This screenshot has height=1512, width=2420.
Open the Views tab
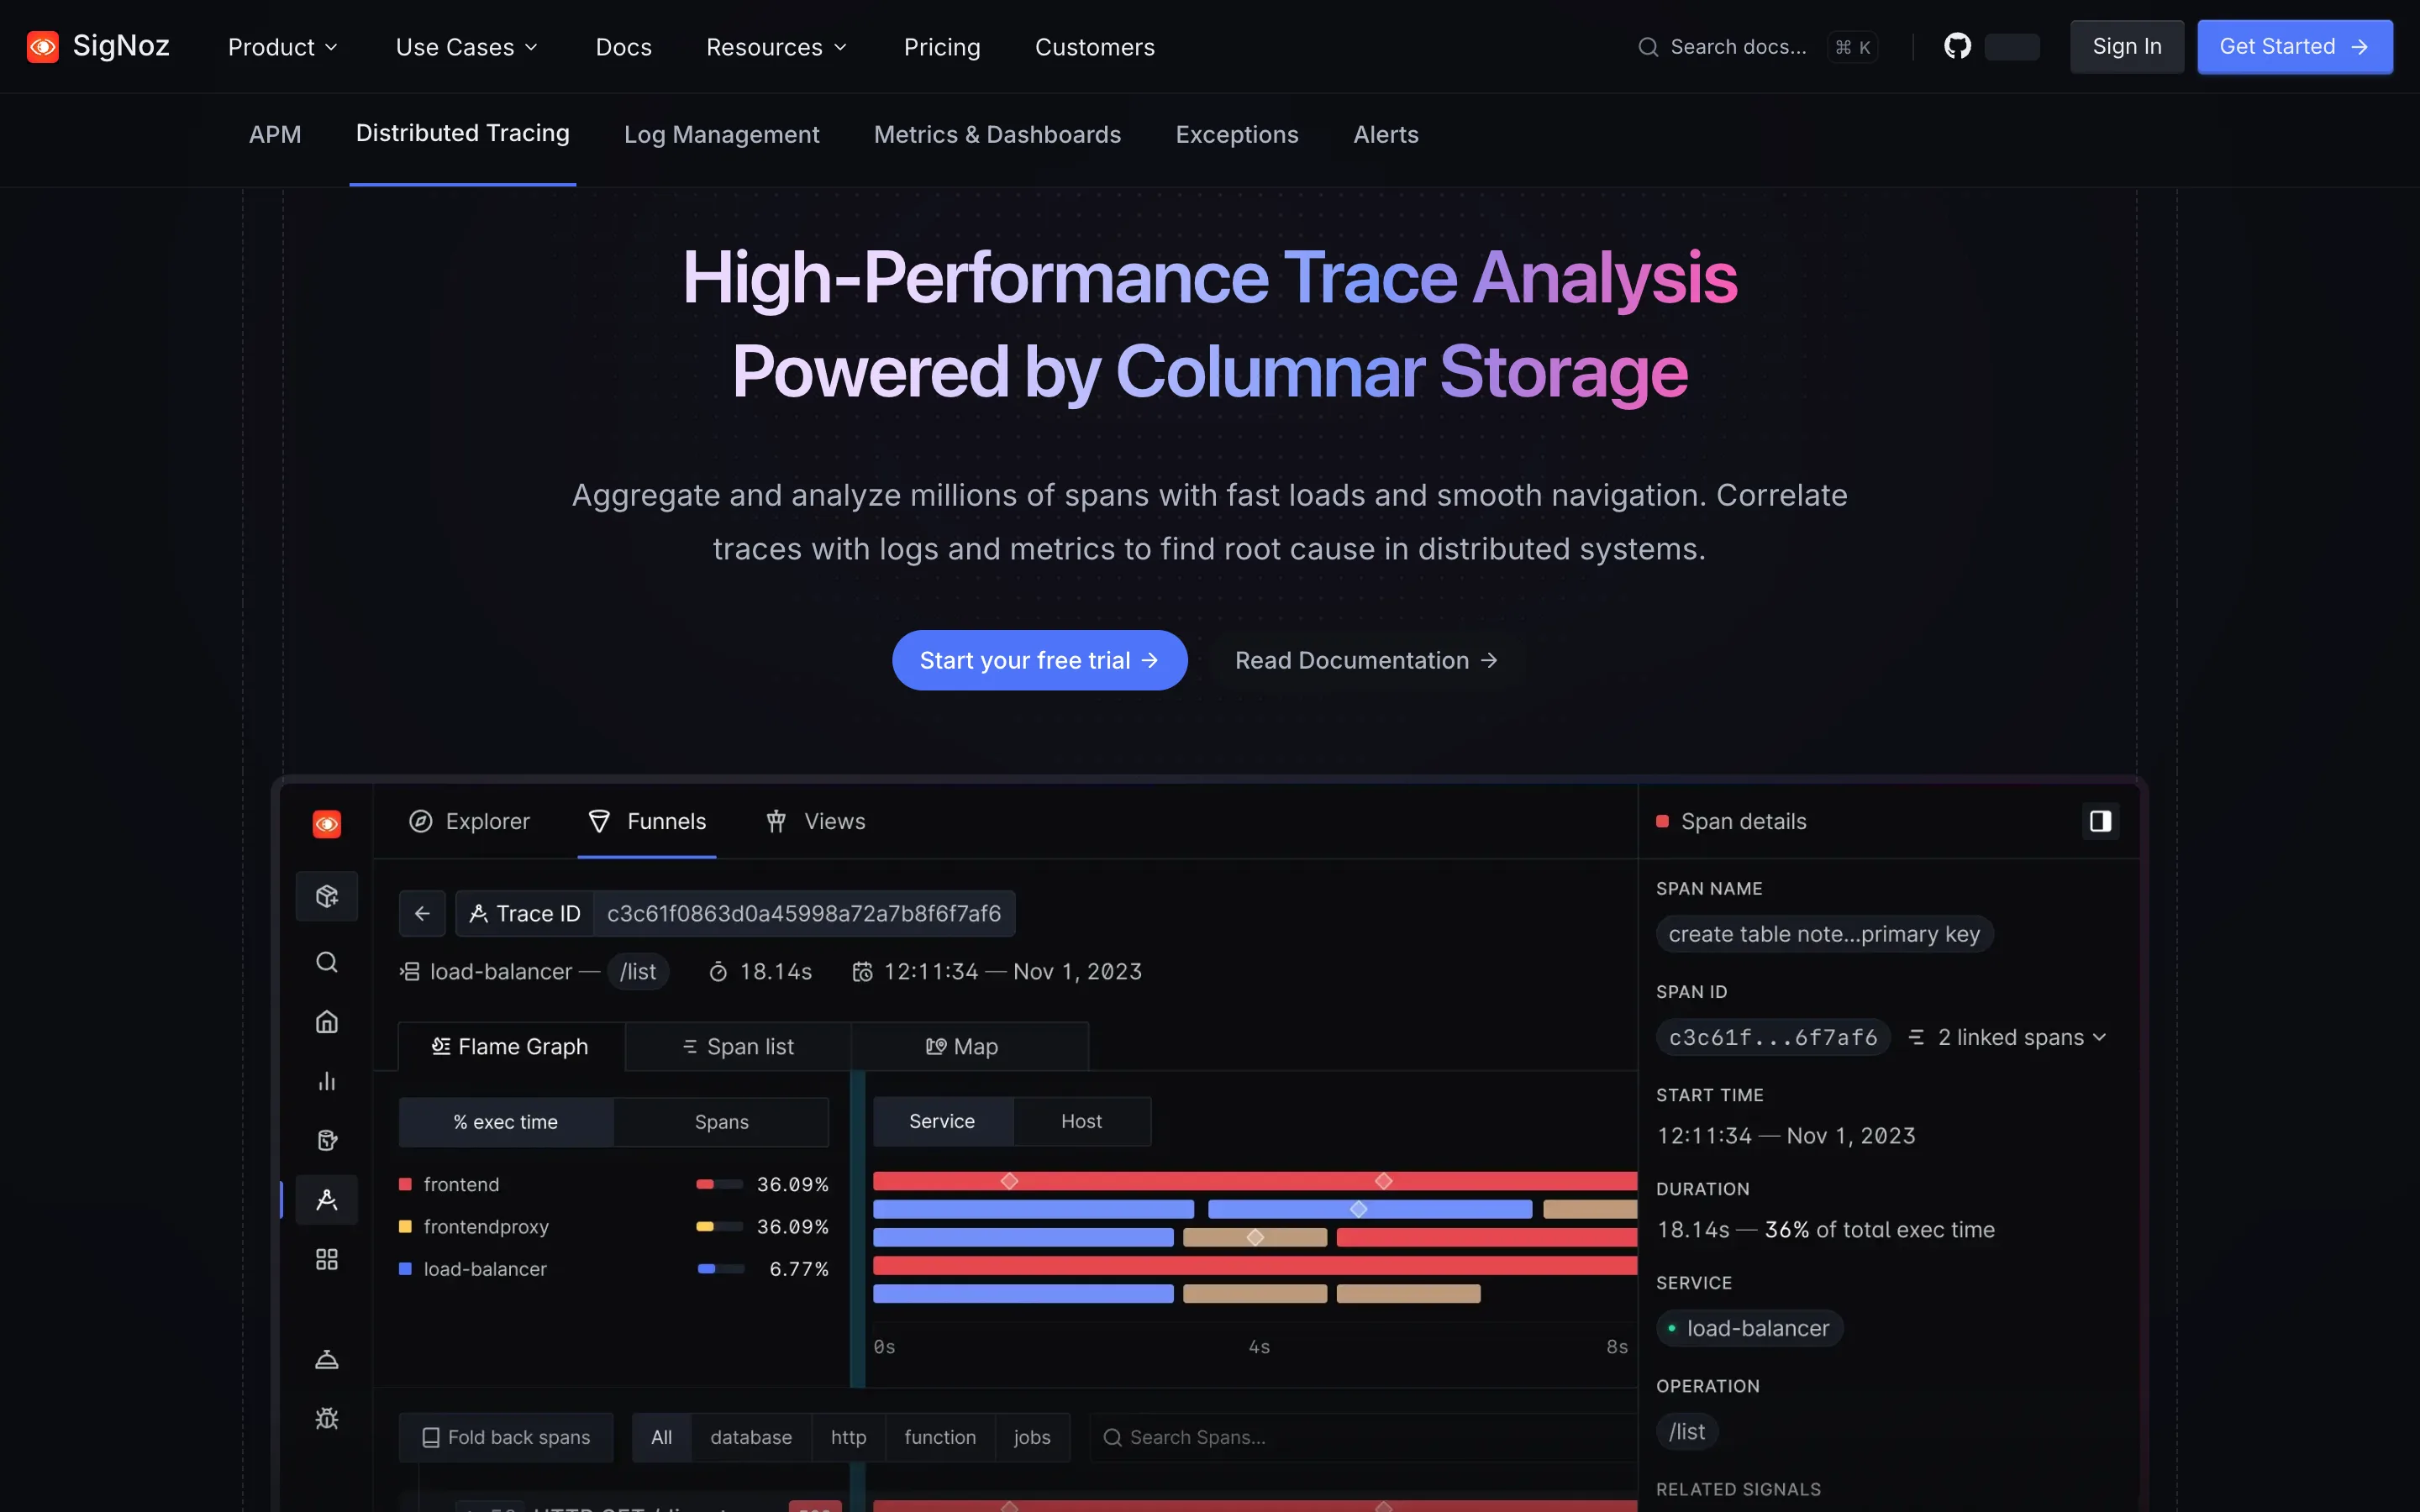coord(815,821)
